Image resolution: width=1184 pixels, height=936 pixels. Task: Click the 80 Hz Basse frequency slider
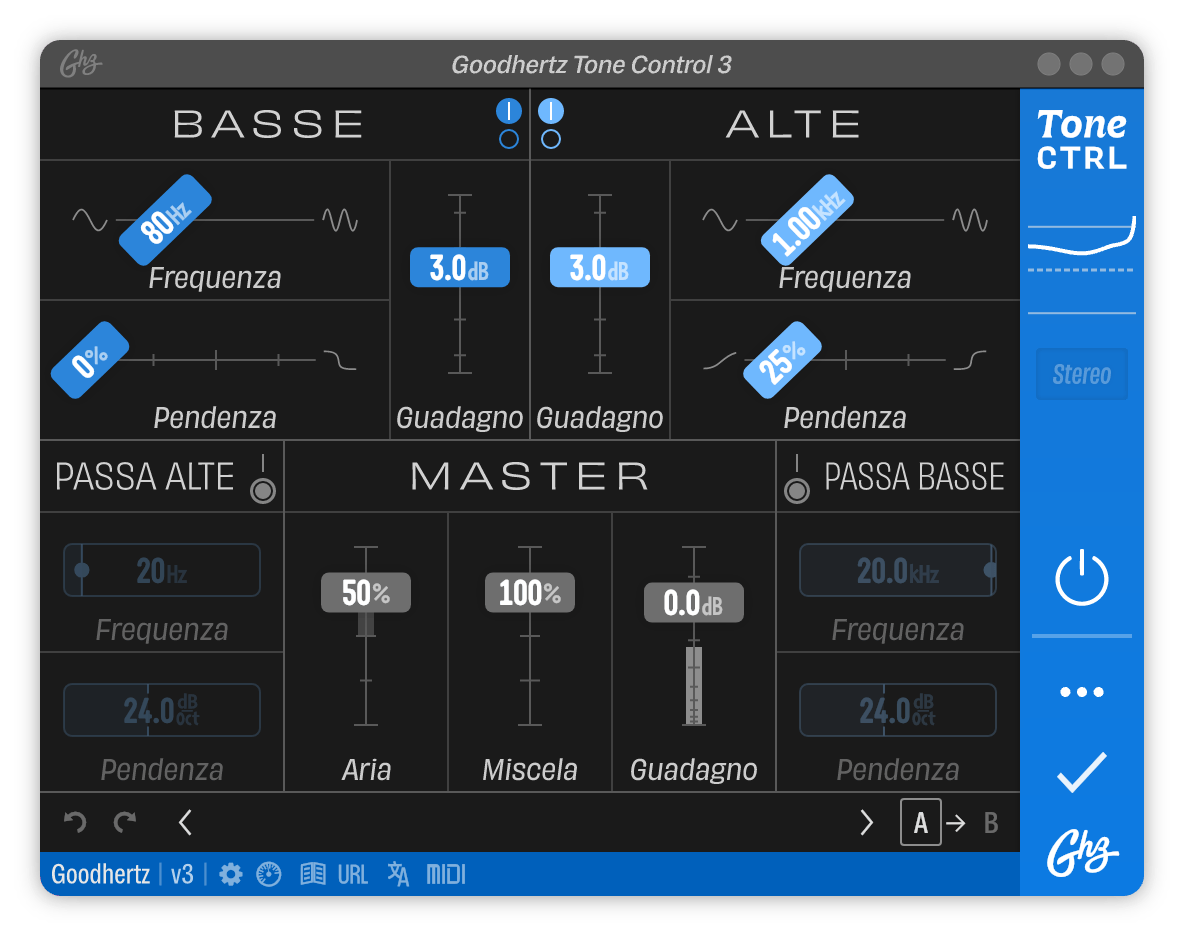pos(165,220)
